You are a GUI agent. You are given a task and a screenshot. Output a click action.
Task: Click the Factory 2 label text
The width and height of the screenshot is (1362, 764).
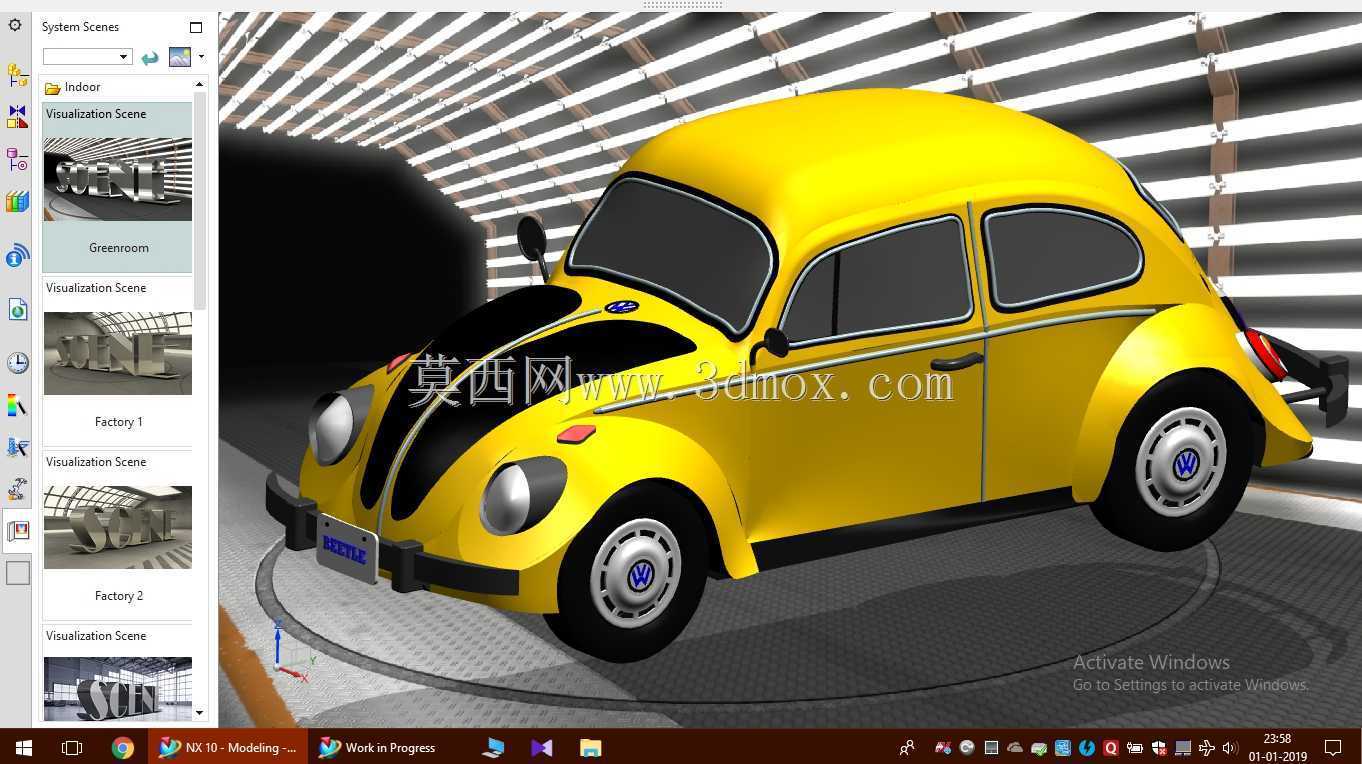119,596
